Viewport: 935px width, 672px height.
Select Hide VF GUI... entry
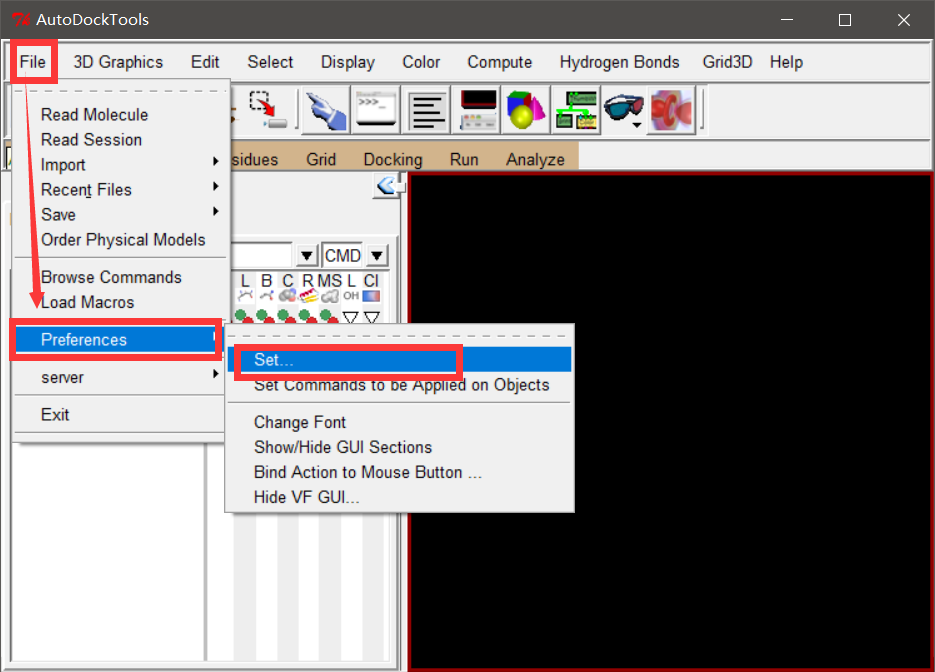pyautogui.click(x=400, y=497)
